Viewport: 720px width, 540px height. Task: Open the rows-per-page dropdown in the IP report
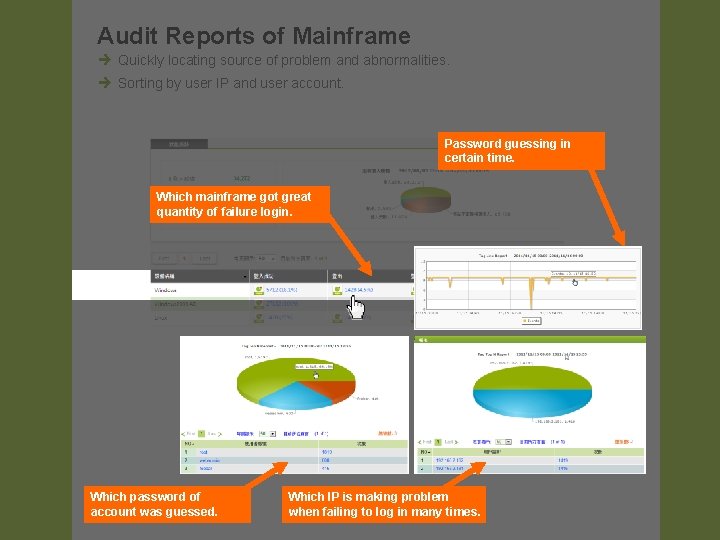[504, 442]
